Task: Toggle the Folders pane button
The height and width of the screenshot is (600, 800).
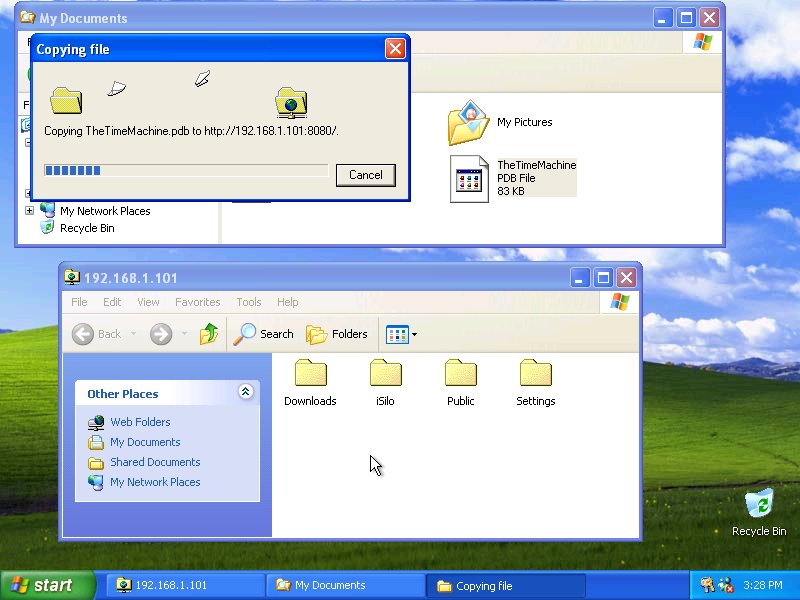Action: coord(337,334)
